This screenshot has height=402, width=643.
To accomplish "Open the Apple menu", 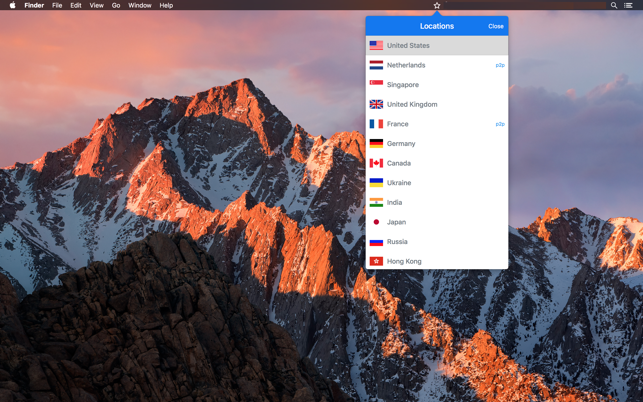I will pos(12,6).
